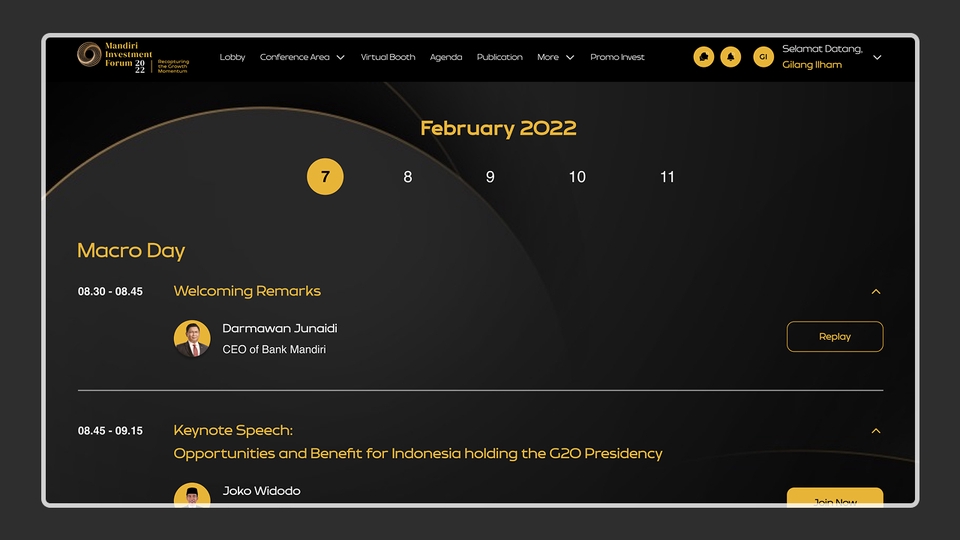Open the Promo Invest menu item
Screen dimensions: 960x540
[617, 57]
